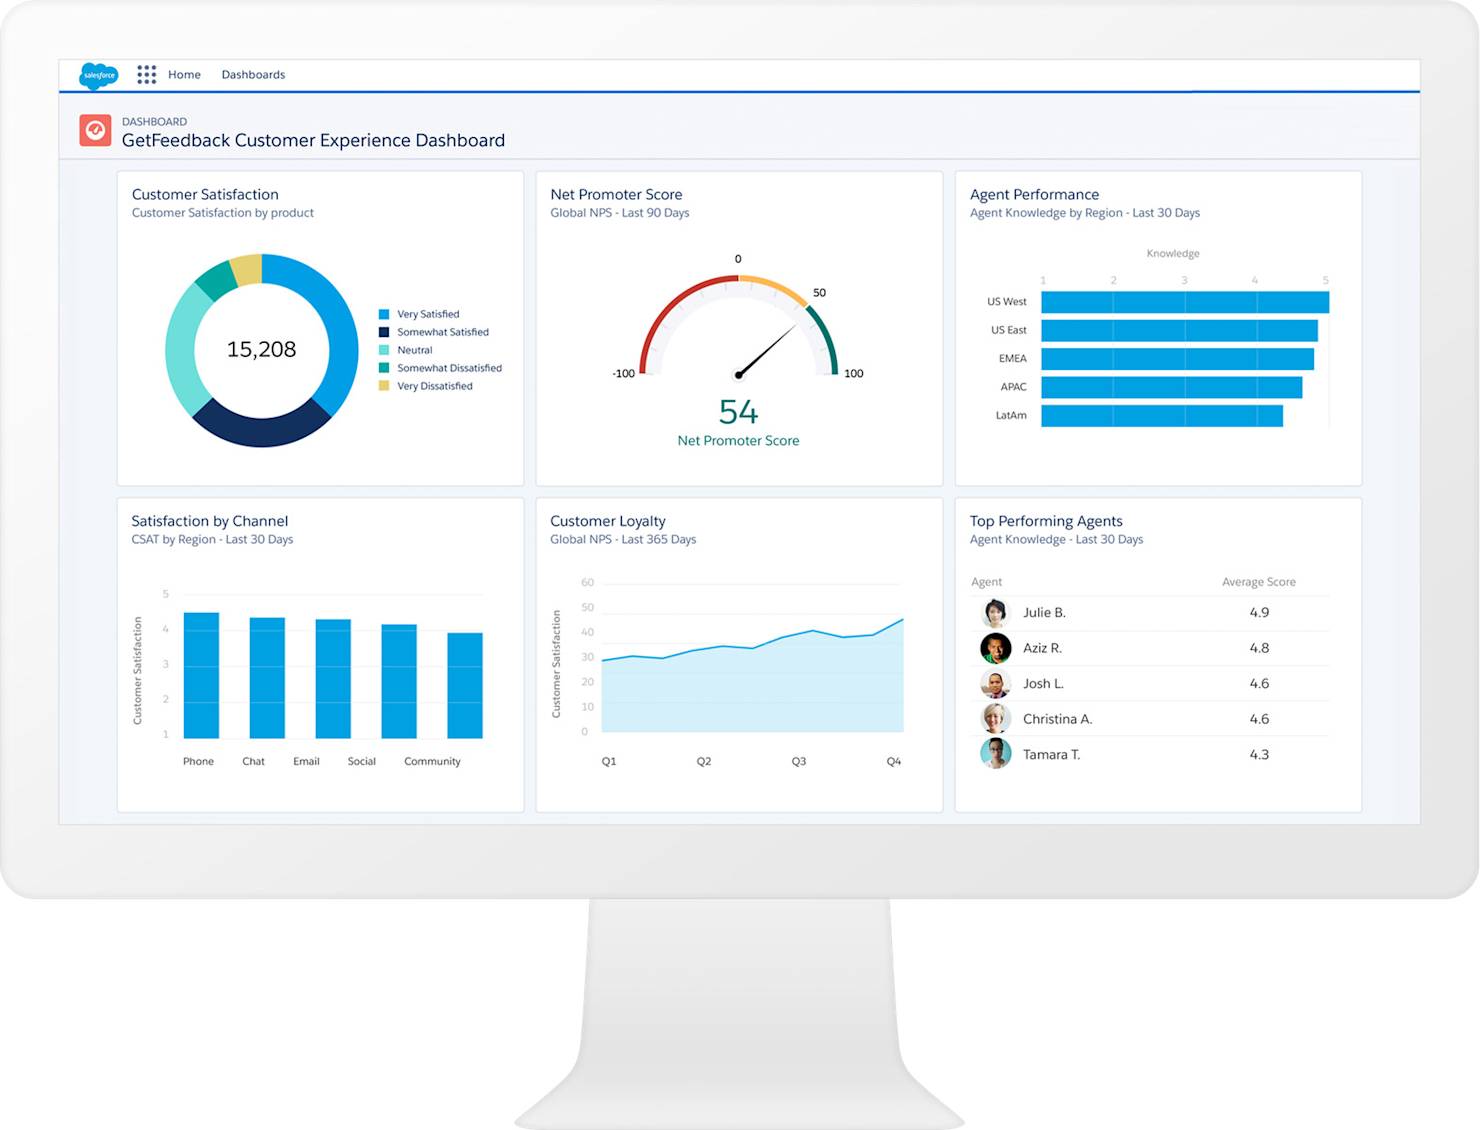Click the Neutral legend color swatch
Image resolution: width=1480 pixels, height=1130 pixels.
(383, 350)
